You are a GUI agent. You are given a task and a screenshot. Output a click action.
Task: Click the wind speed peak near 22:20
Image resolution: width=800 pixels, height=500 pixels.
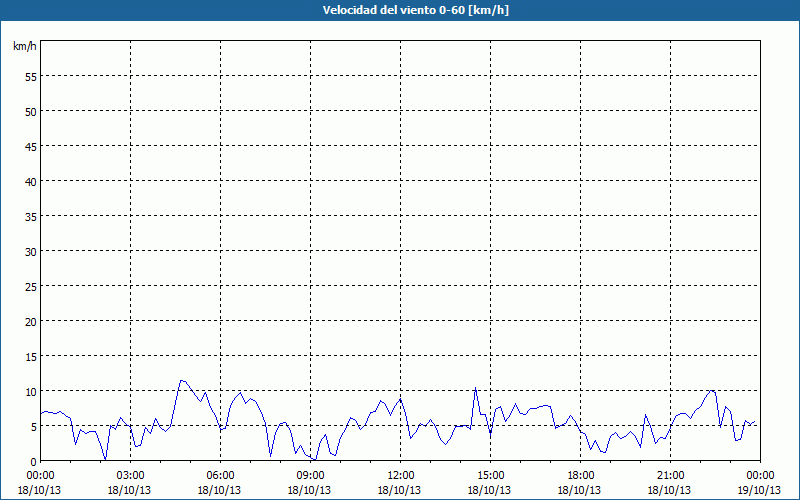(712, 391)
